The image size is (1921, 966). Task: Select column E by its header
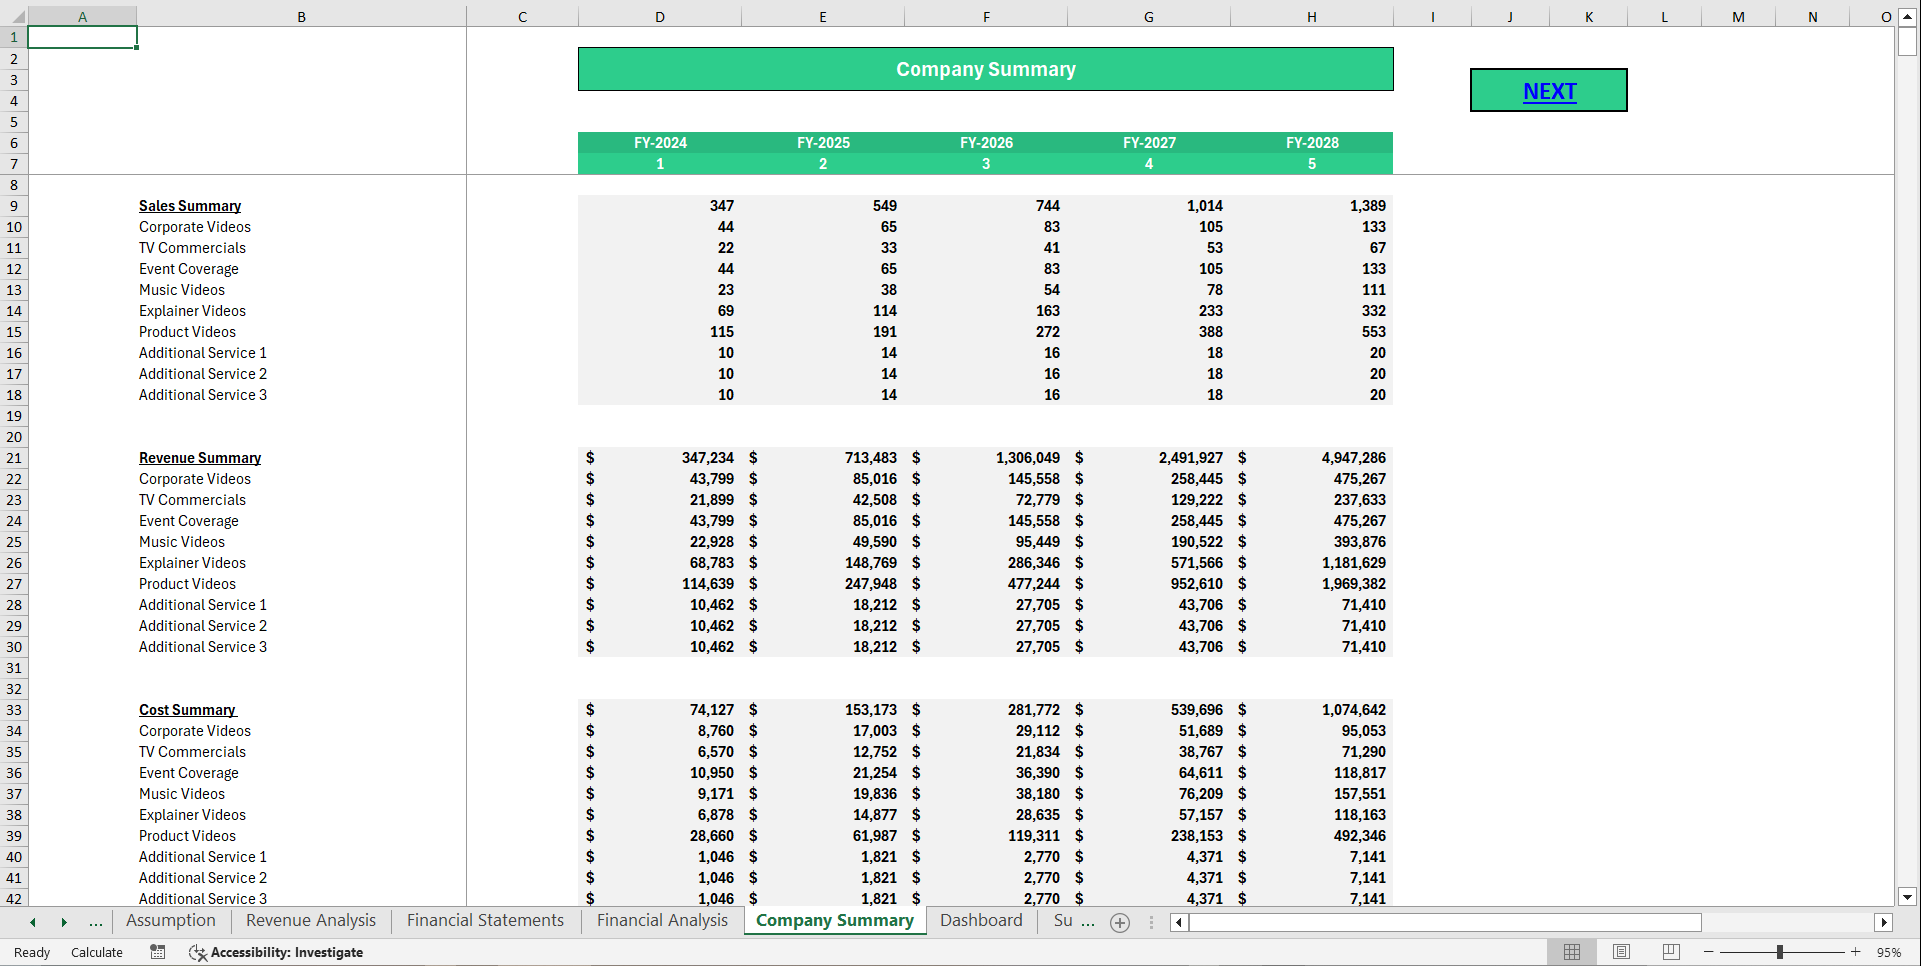[822, 16]
